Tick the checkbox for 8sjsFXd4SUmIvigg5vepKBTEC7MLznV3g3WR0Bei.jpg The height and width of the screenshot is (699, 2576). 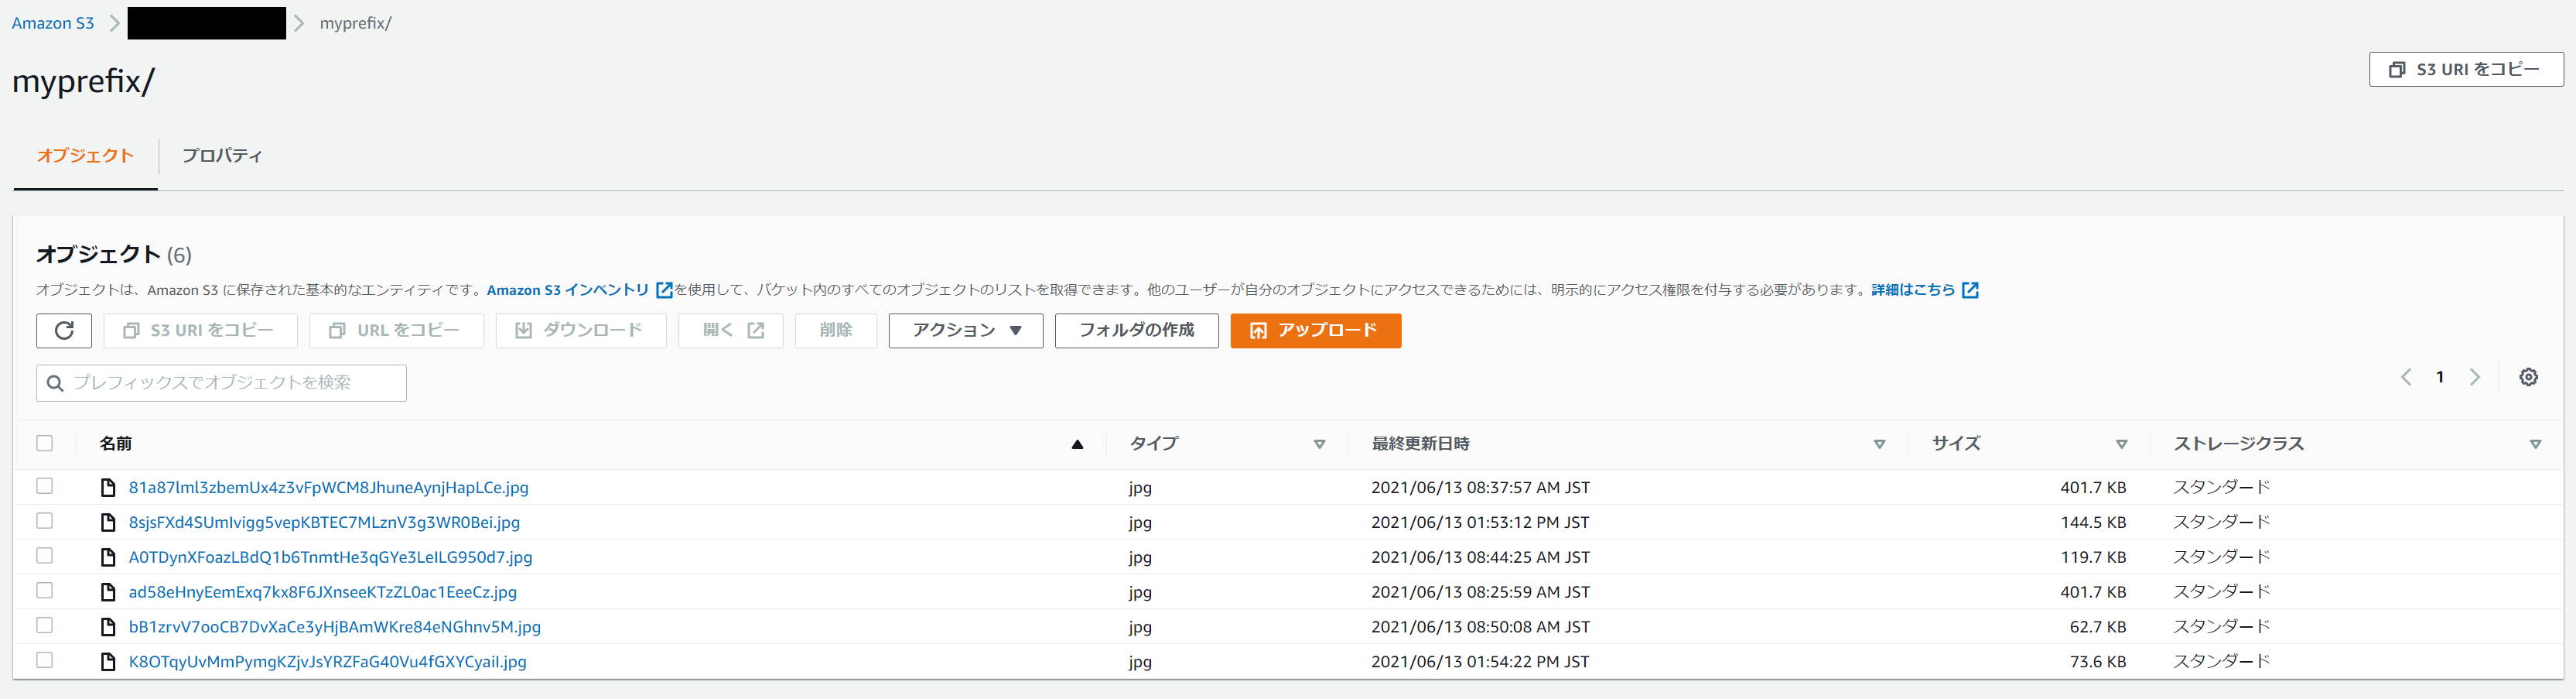click(x=44, y=521)
